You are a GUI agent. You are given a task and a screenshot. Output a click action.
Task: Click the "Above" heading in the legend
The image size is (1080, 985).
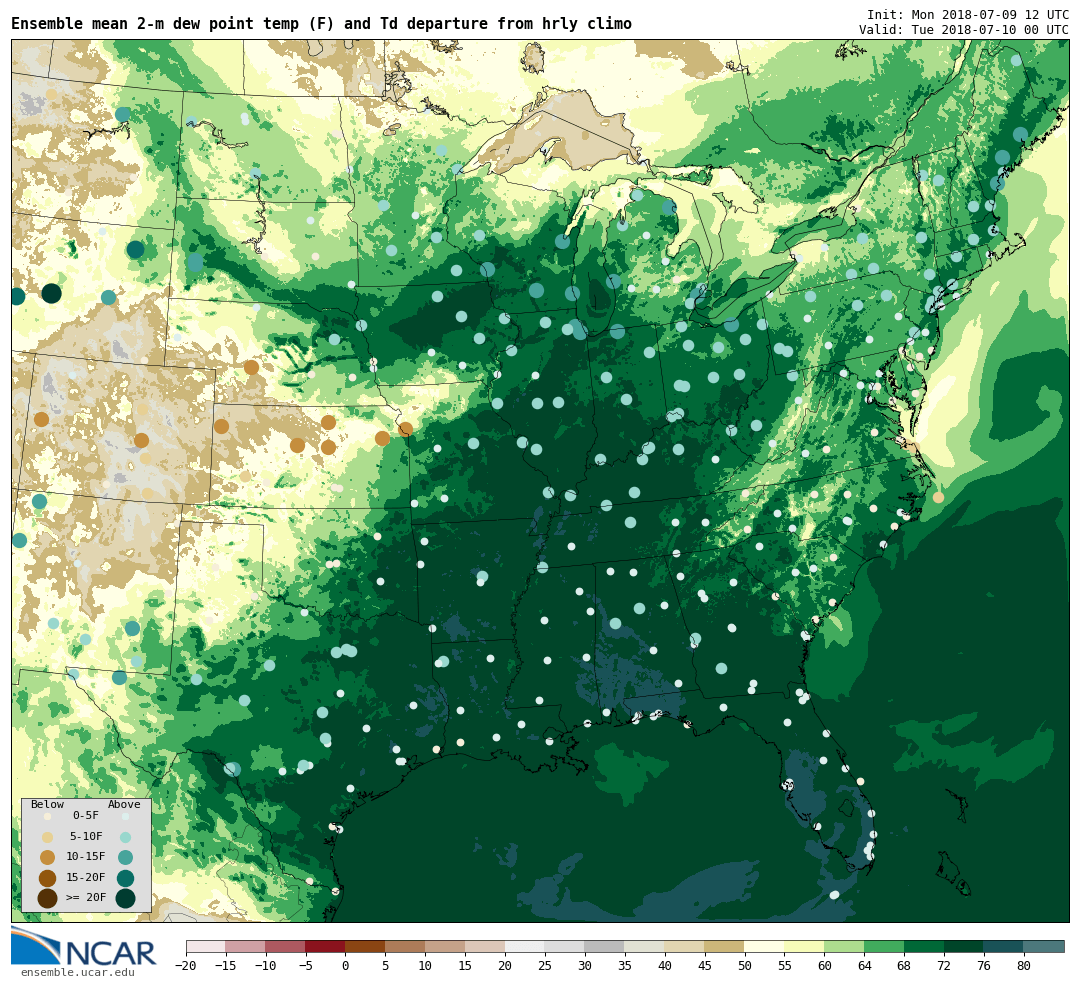pyautogui.click(x=124, y=804)
